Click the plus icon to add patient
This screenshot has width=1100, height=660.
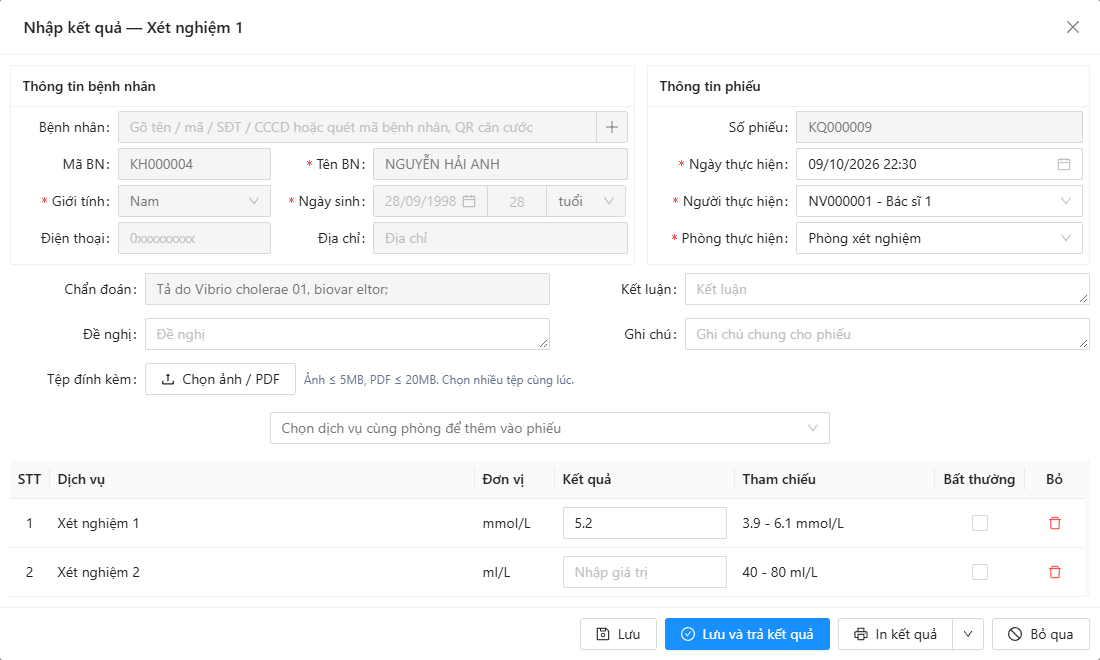pos(612,128)
